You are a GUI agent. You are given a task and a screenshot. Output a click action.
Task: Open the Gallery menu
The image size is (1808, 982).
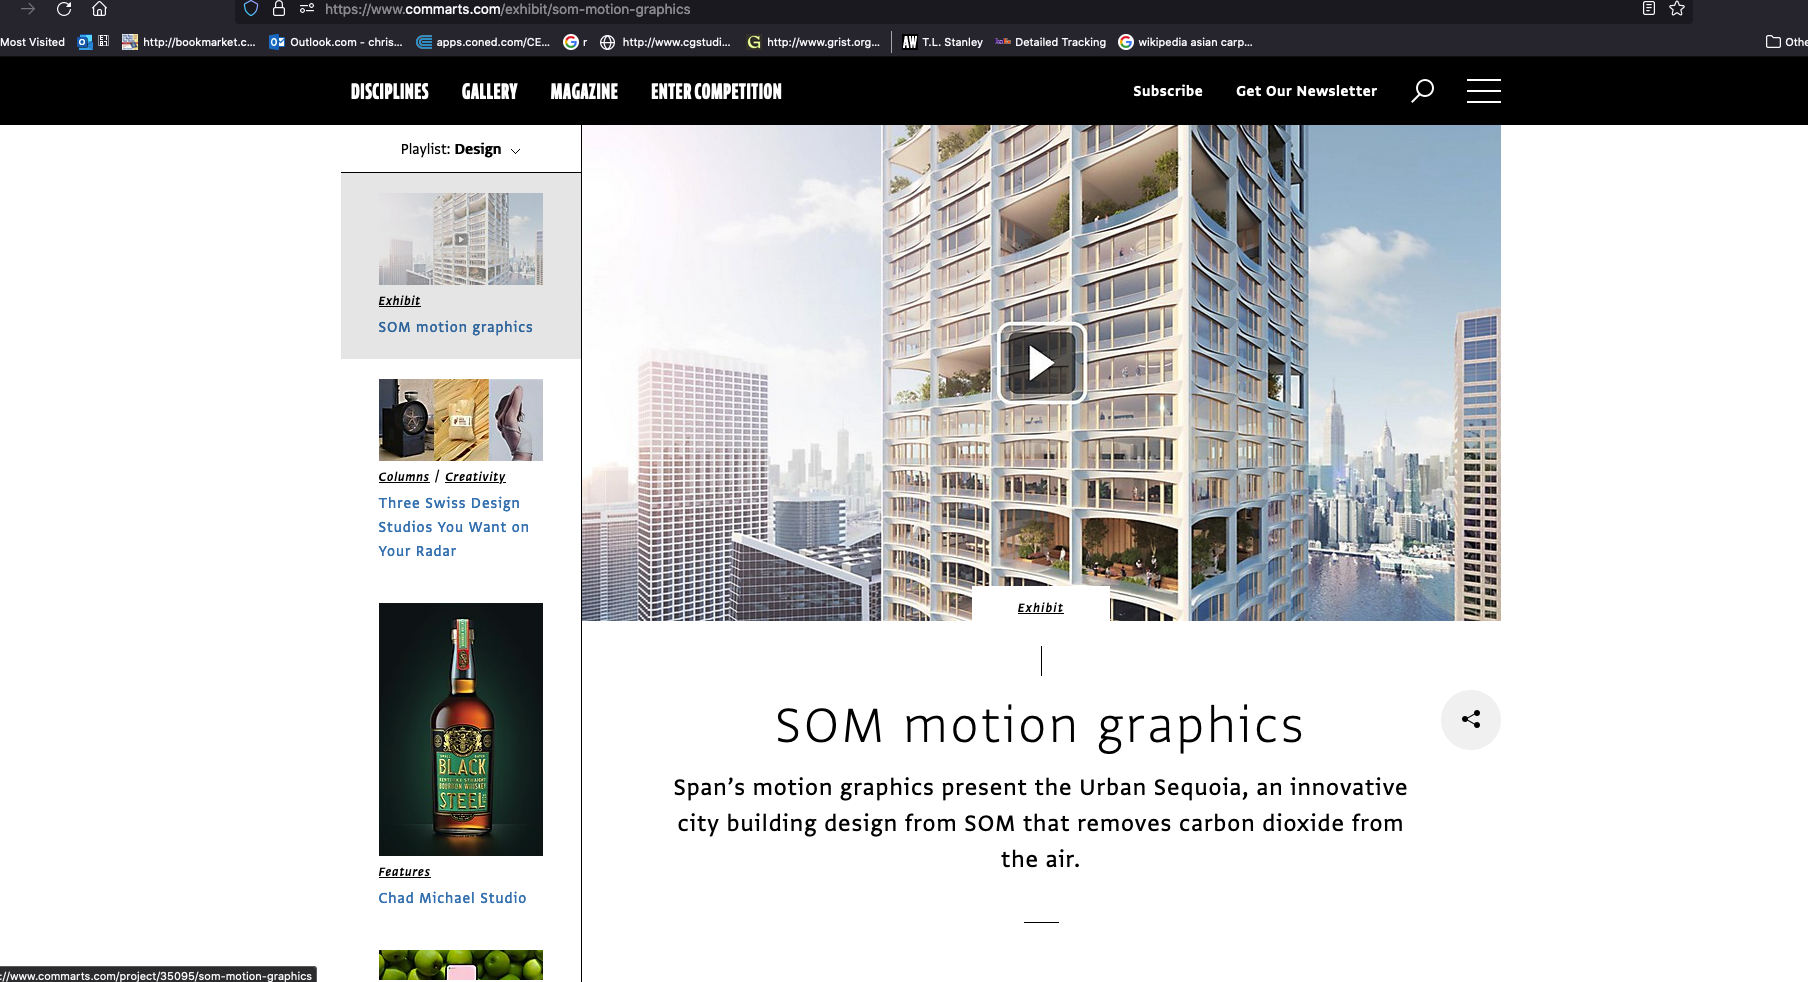coord(489,91)
